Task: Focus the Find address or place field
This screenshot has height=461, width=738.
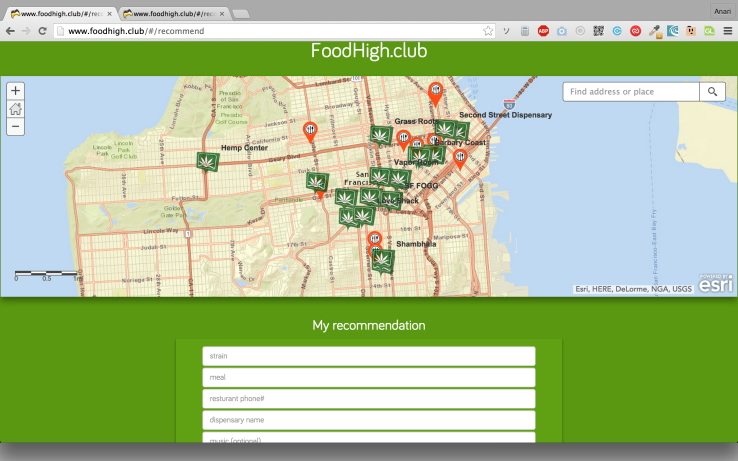Action: point(631,92)
